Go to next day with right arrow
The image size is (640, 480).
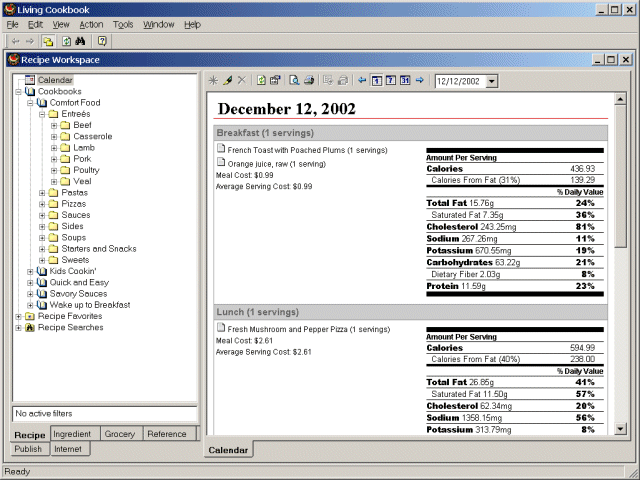click(x=420, y=80)
